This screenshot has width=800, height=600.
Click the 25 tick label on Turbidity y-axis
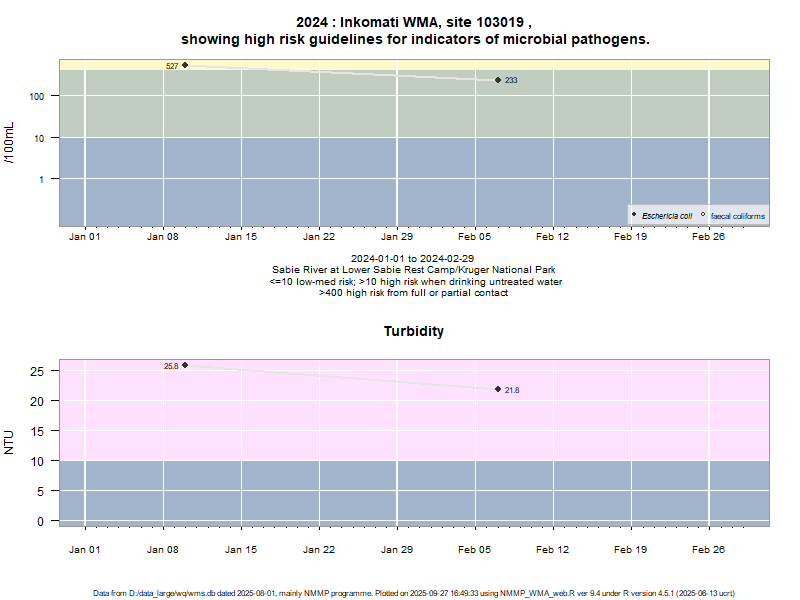(38, 371)
